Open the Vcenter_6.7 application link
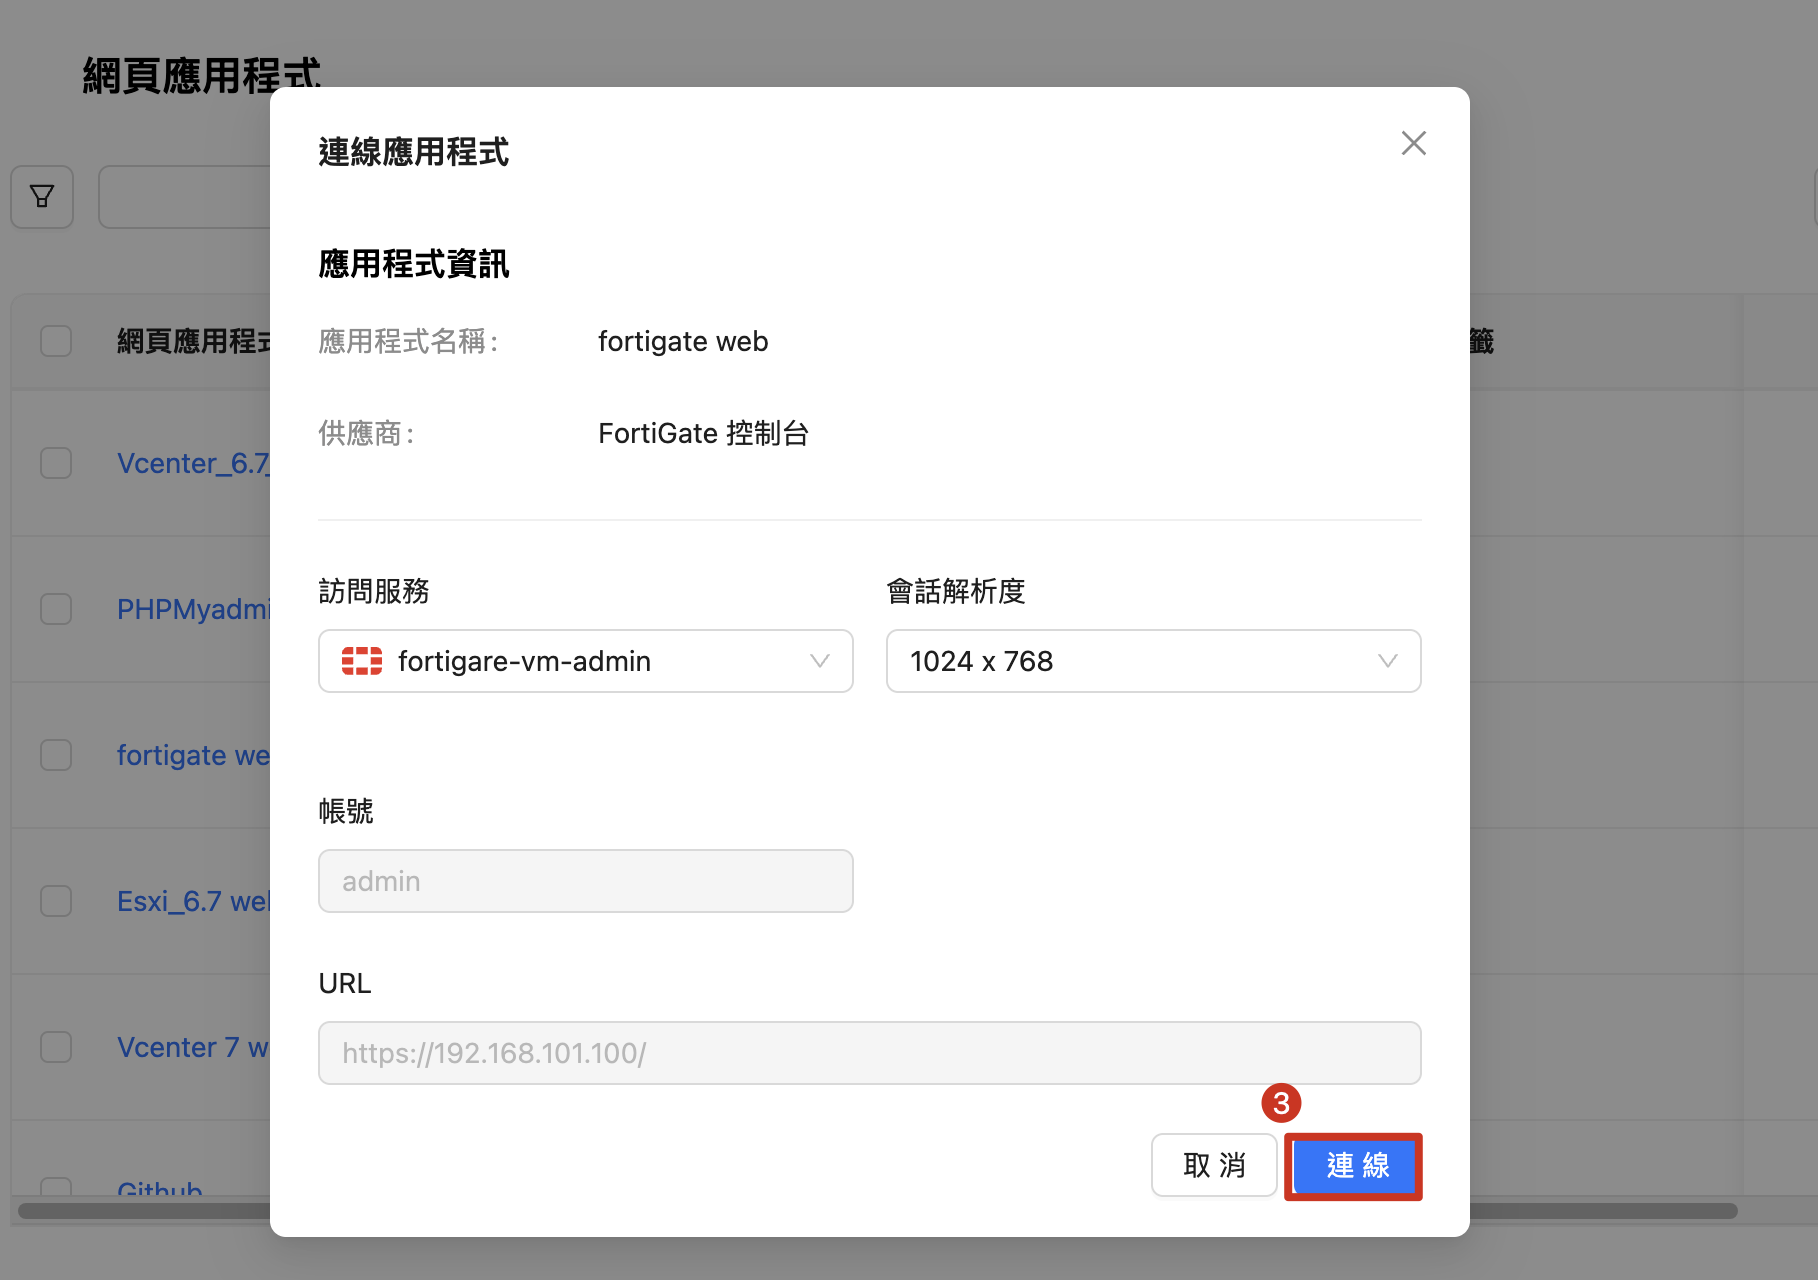 (x=192, y=463)
